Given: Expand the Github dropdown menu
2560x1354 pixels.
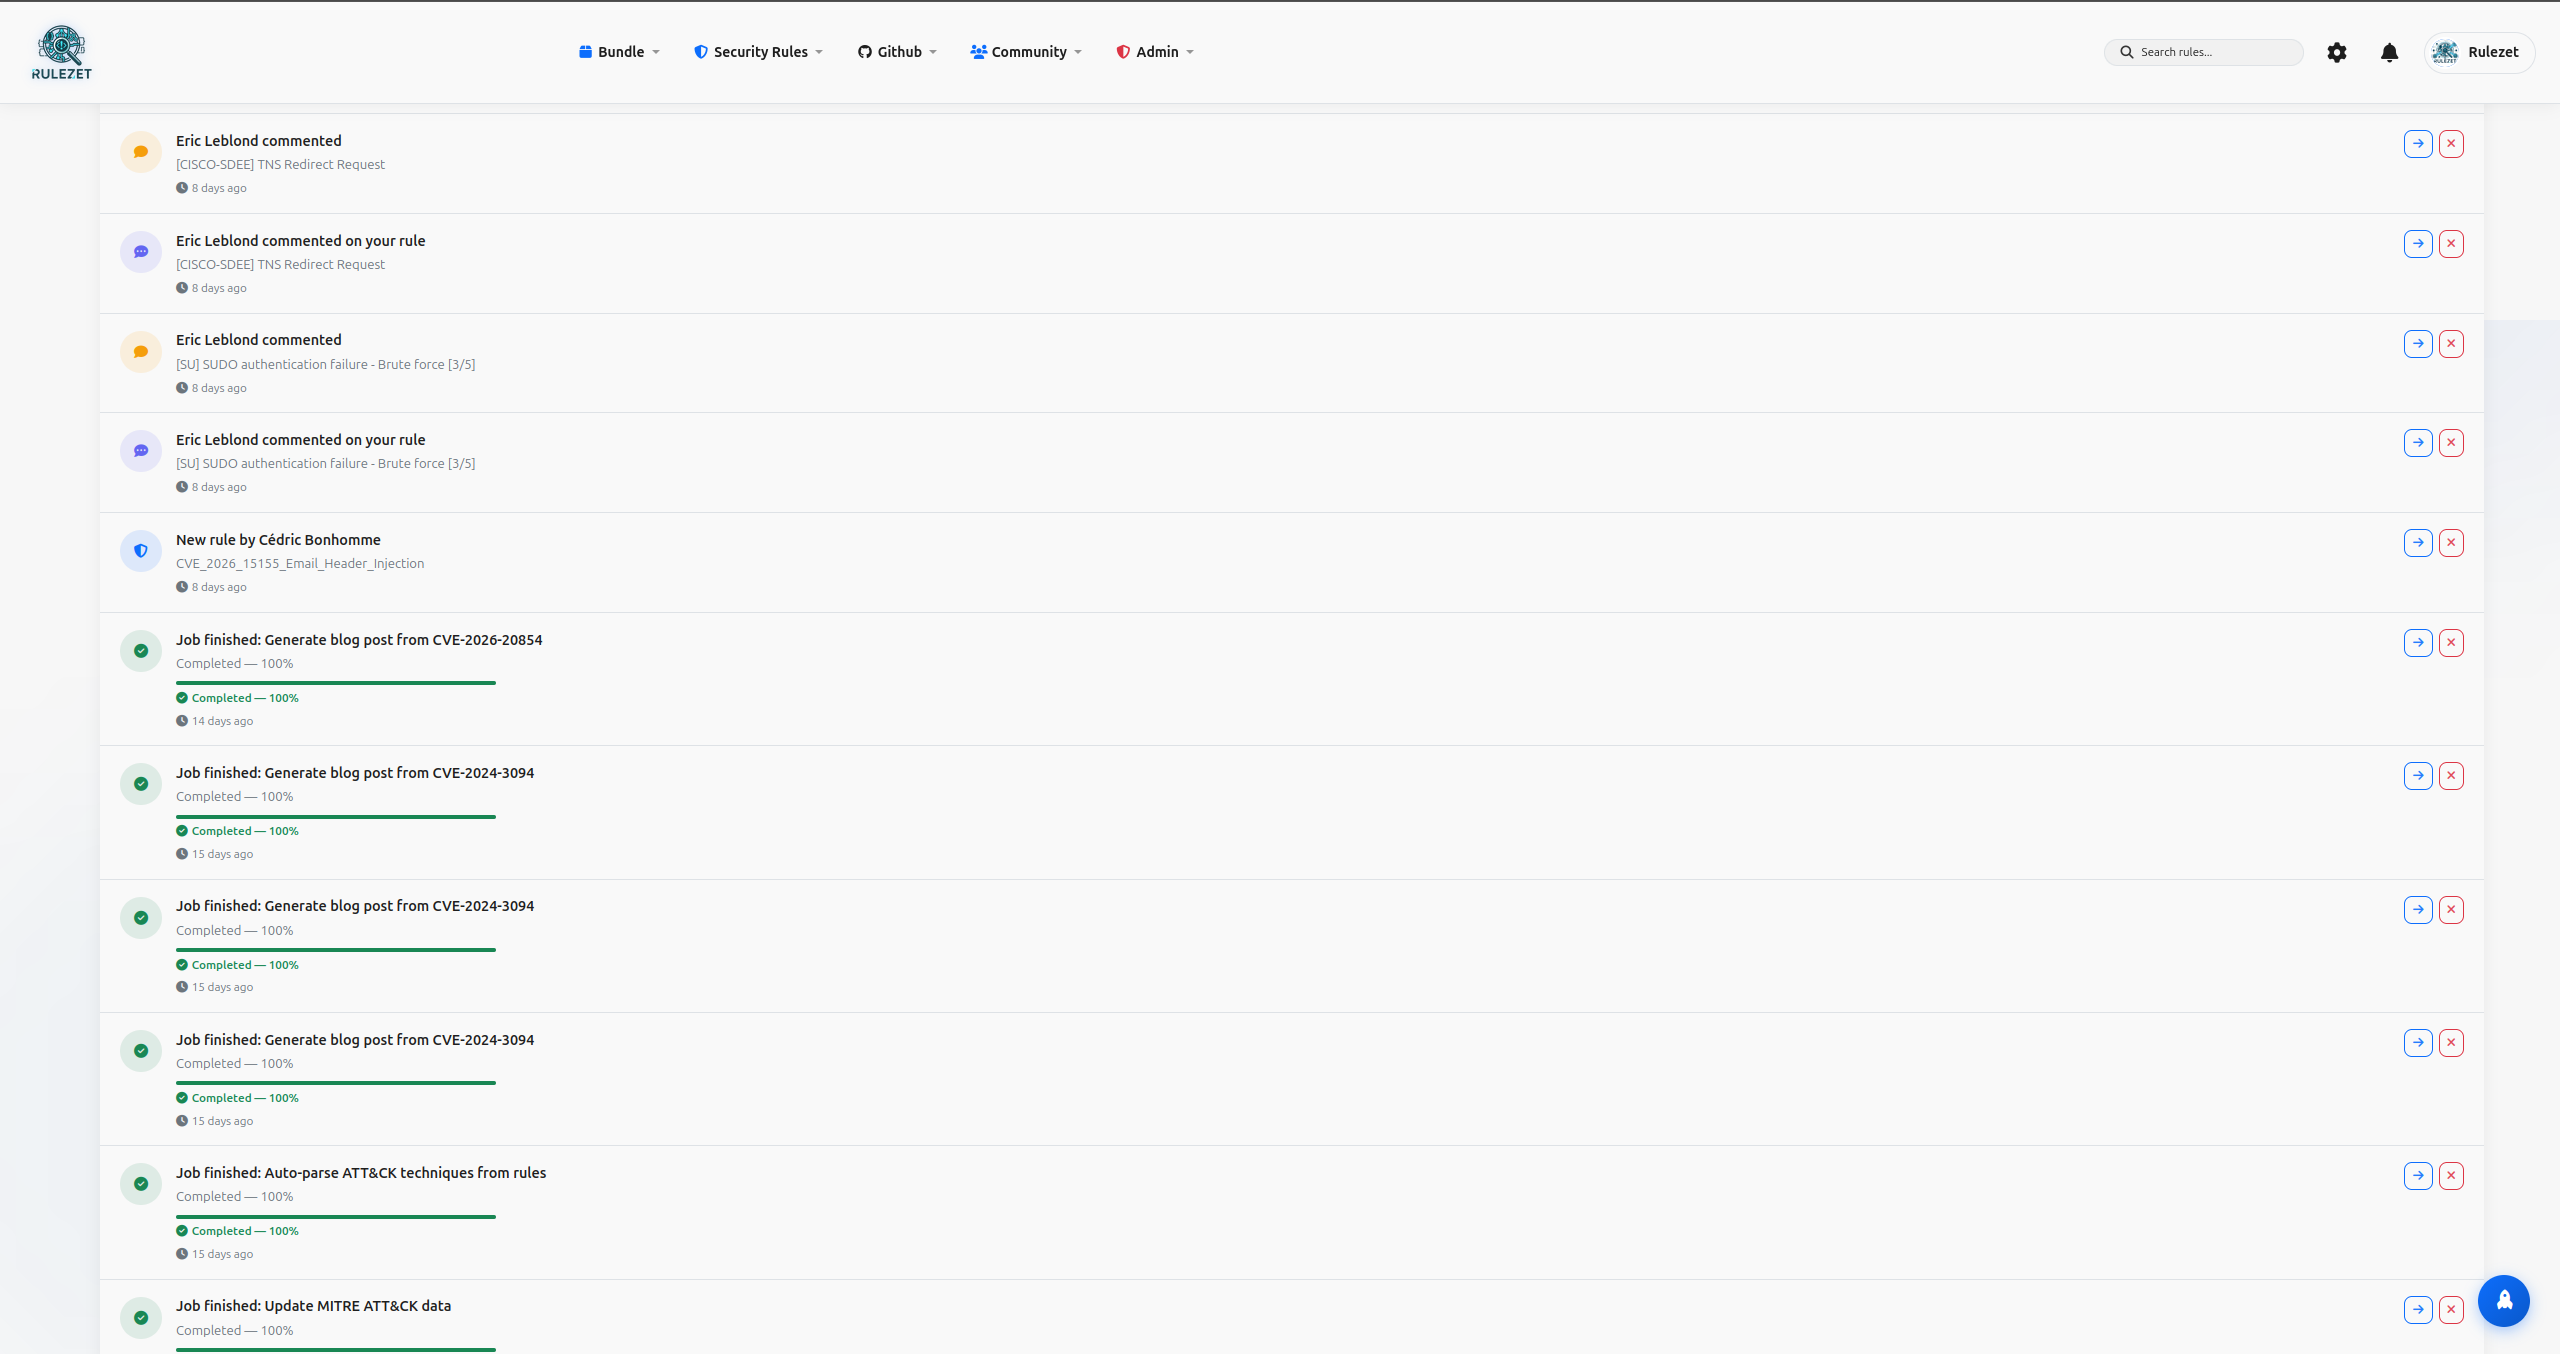Looking at the screenshot, I should [x=897, y=52].
